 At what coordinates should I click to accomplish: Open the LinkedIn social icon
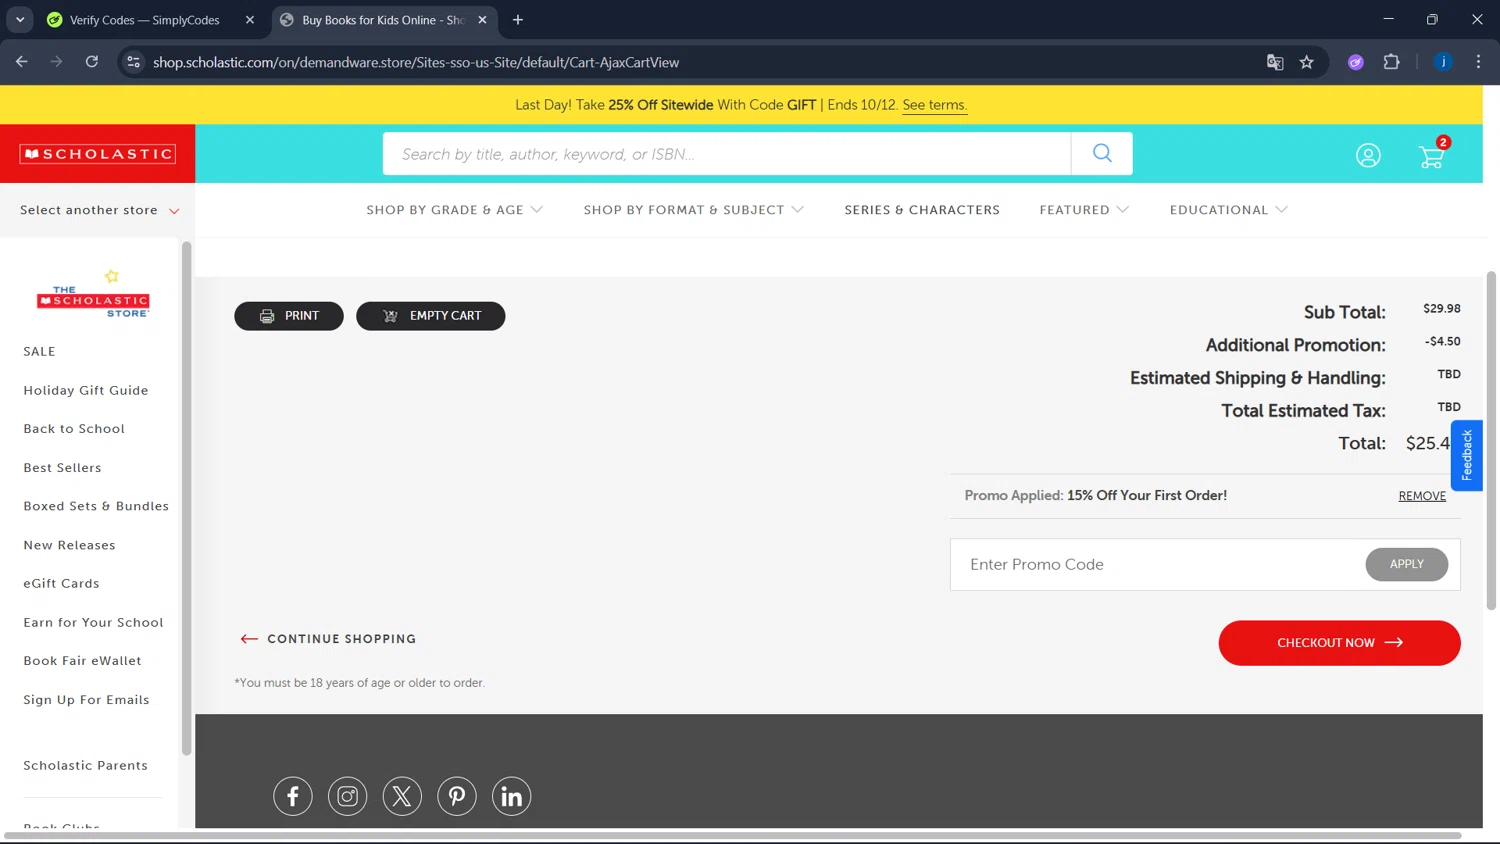tap(511, 796)
